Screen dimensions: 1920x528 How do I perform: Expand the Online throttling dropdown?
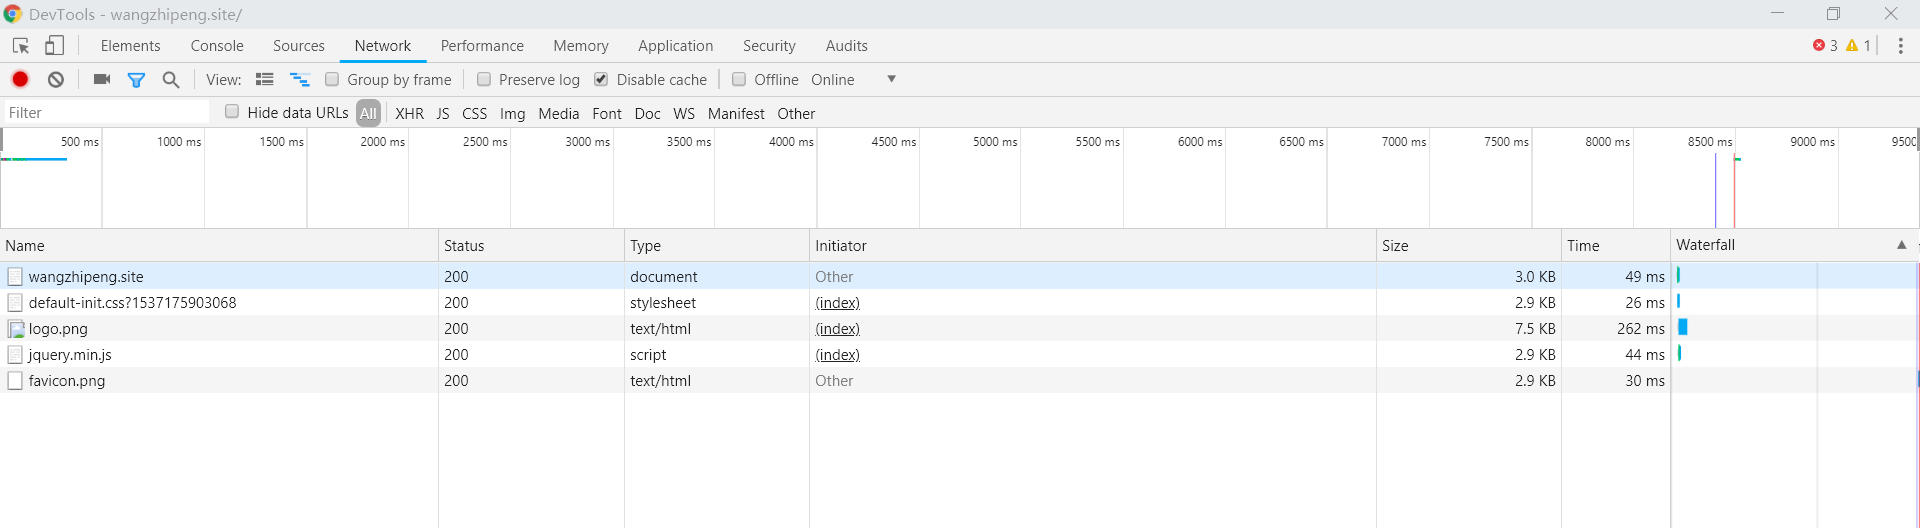tap(891, 79)
